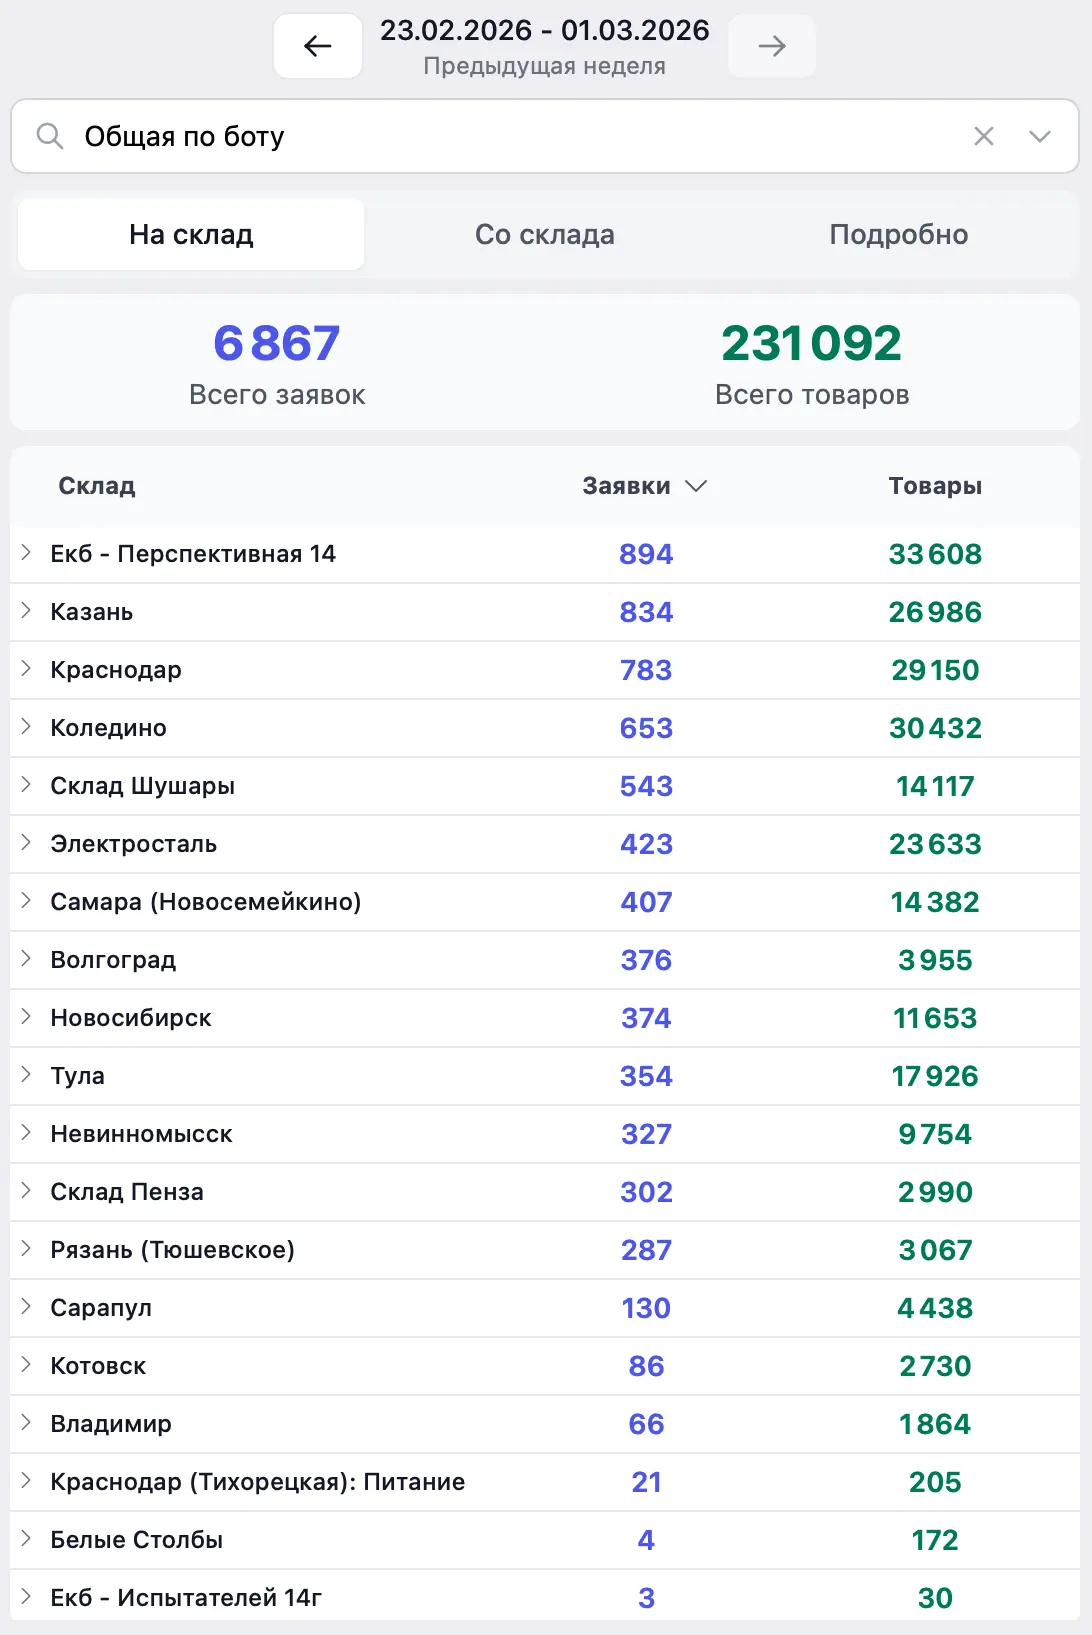The image size is (1092, 1635).
Task: Click the search magnifier icon
Action: [x=49, y=136]
